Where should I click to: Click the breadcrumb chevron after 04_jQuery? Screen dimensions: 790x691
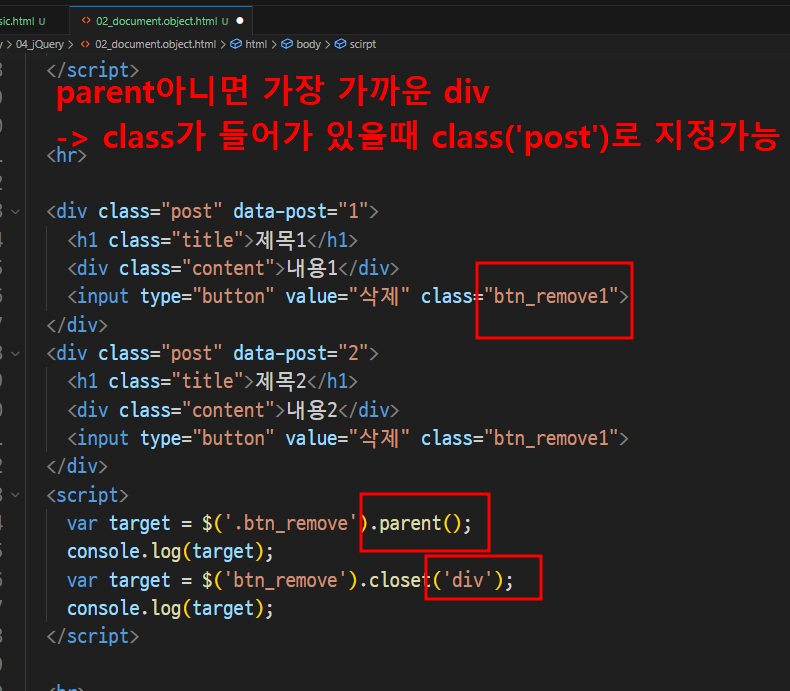[x=71, y=44]
